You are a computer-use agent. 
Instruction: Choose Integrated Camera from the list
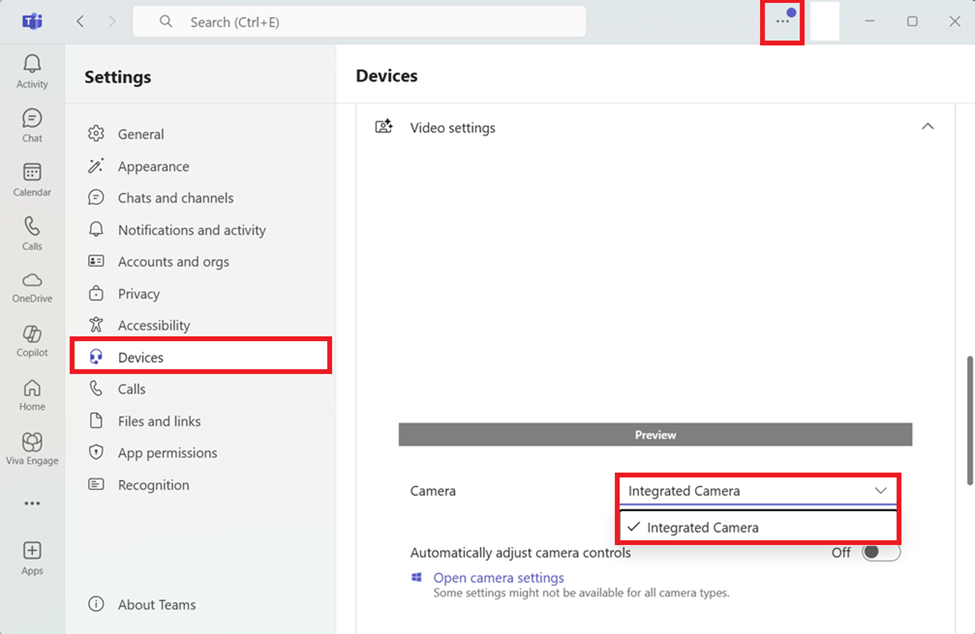coord(757,527)
